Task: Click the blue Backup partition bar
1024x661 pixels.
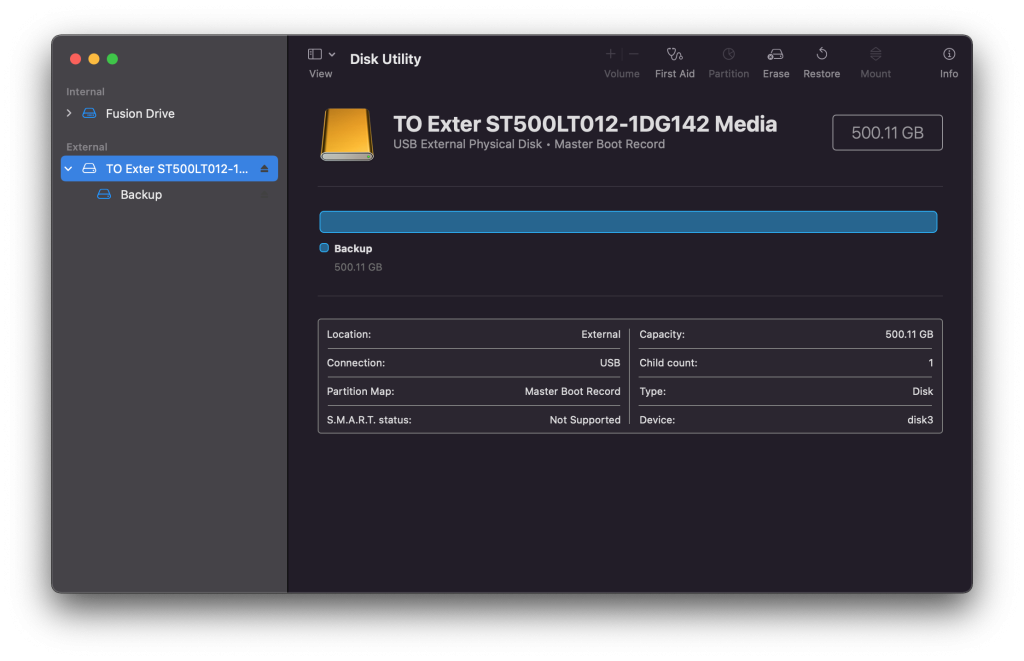Action: pos(628,222)
